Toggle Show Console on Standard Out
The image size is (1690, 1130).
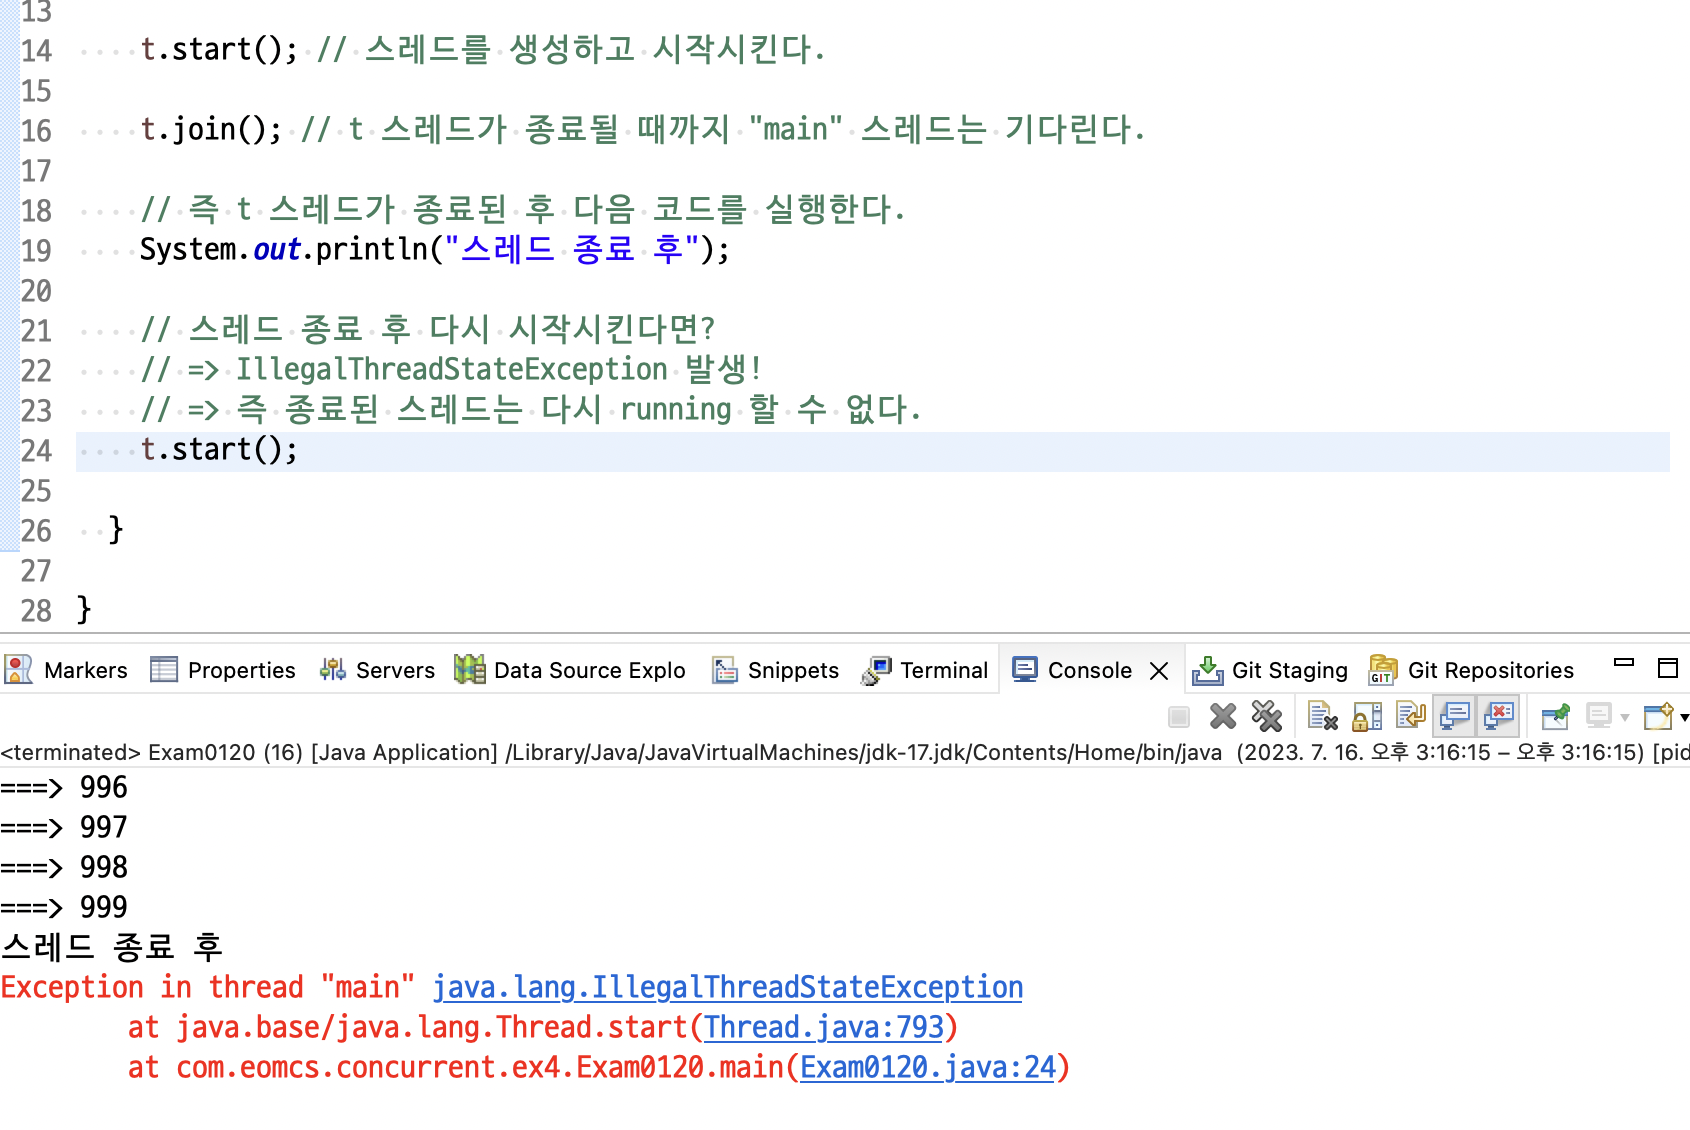tap(1455, 716)
